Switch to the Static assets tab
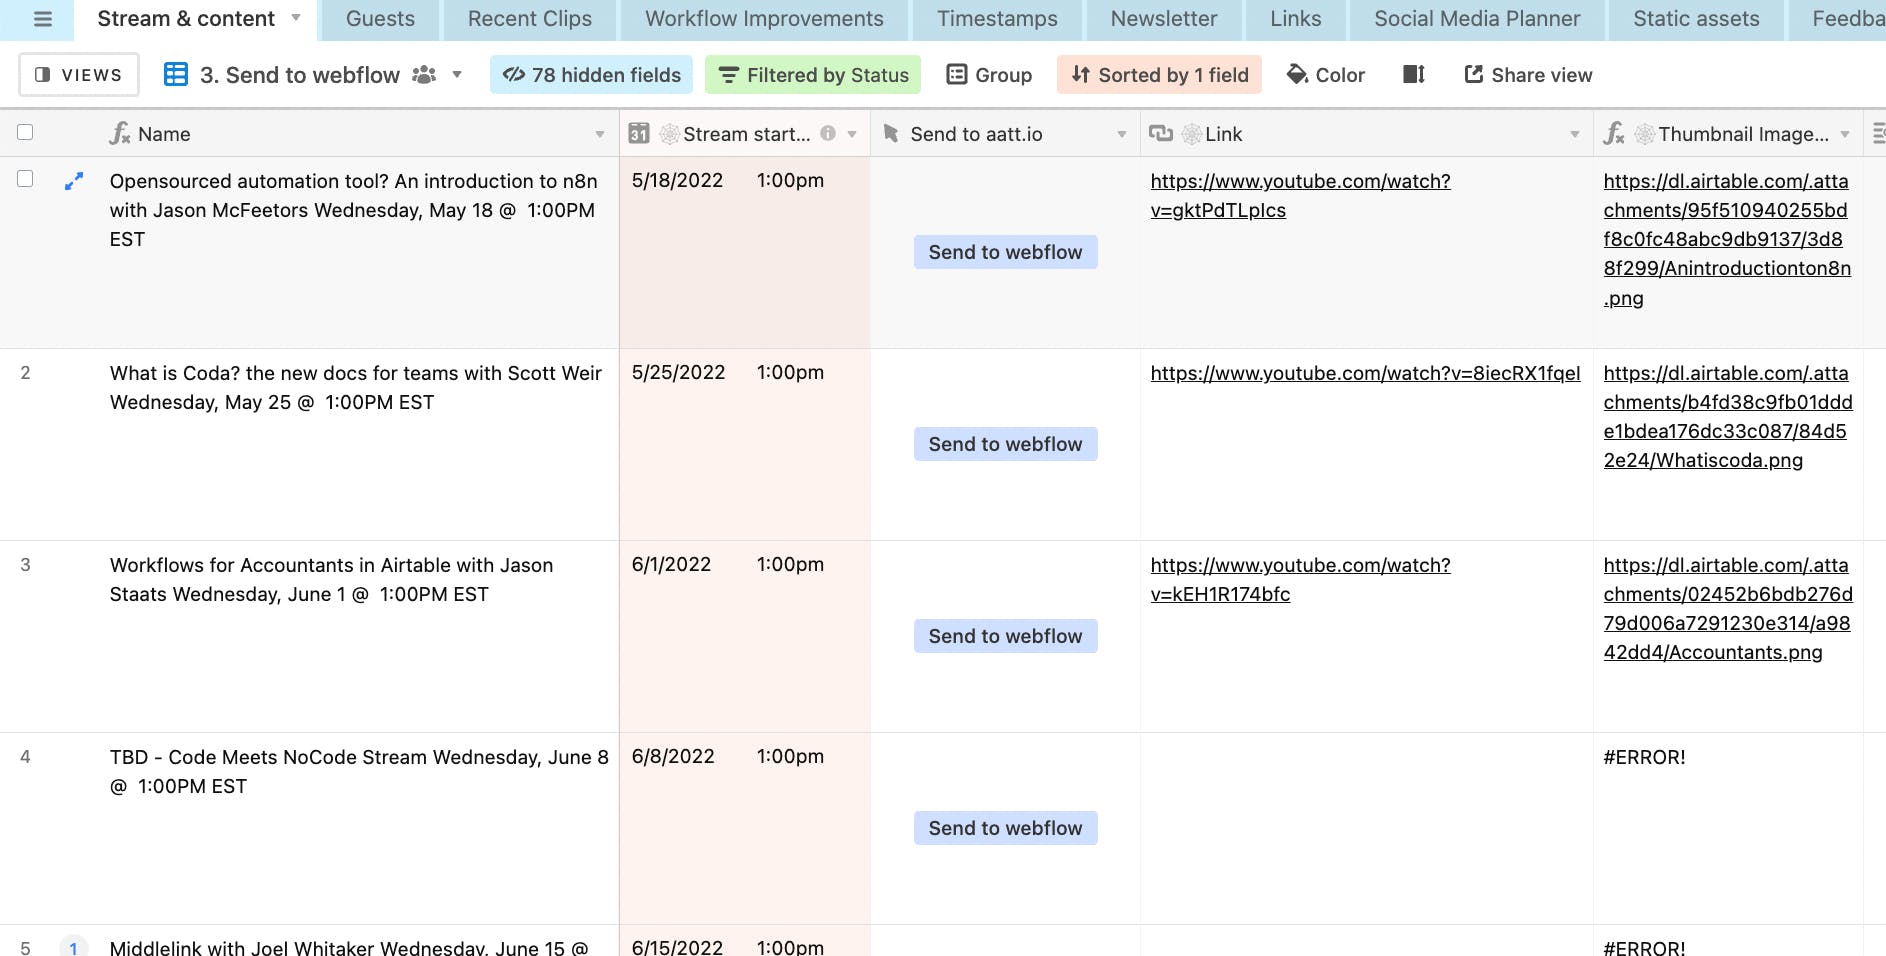Viewport: 1886px width, 956px height. tap(1696, 19)
